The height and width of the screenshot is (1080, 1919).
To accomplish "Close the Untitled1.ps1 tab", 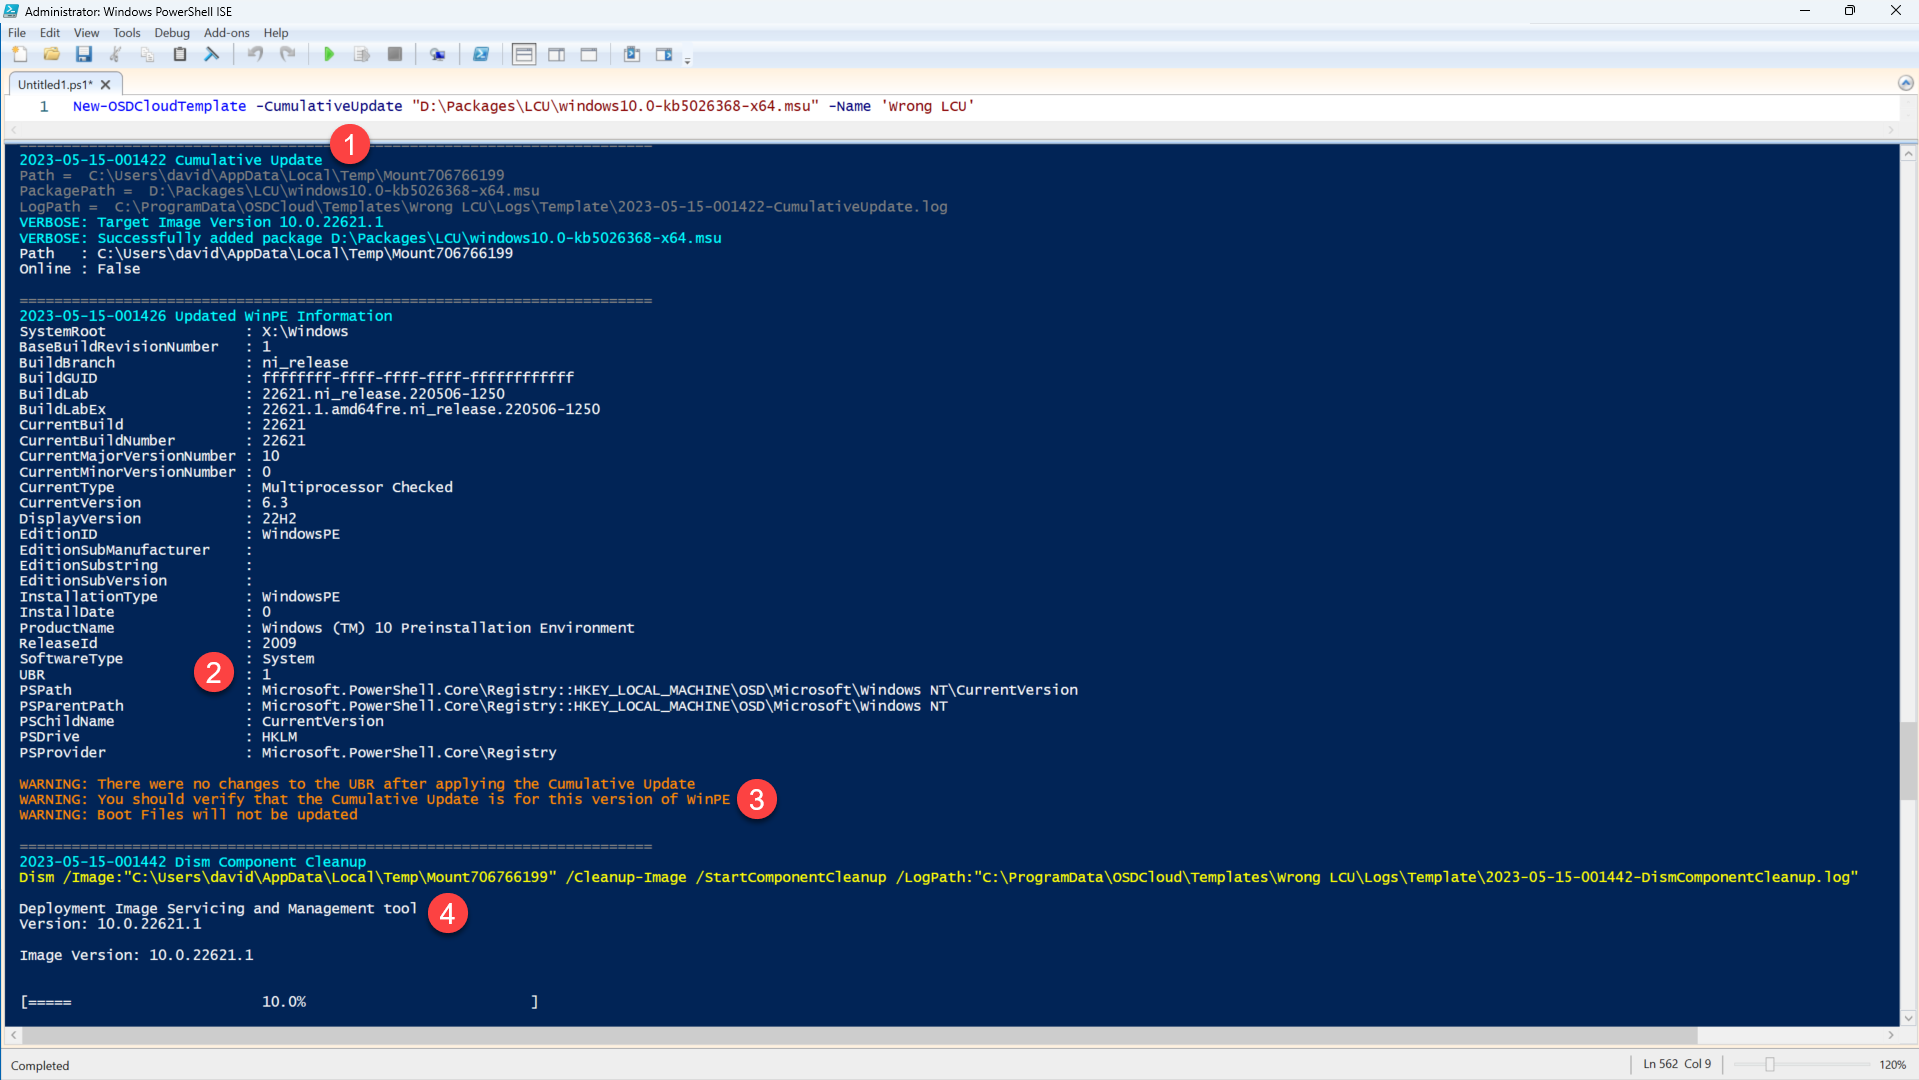I will click(x=106, y=85).
